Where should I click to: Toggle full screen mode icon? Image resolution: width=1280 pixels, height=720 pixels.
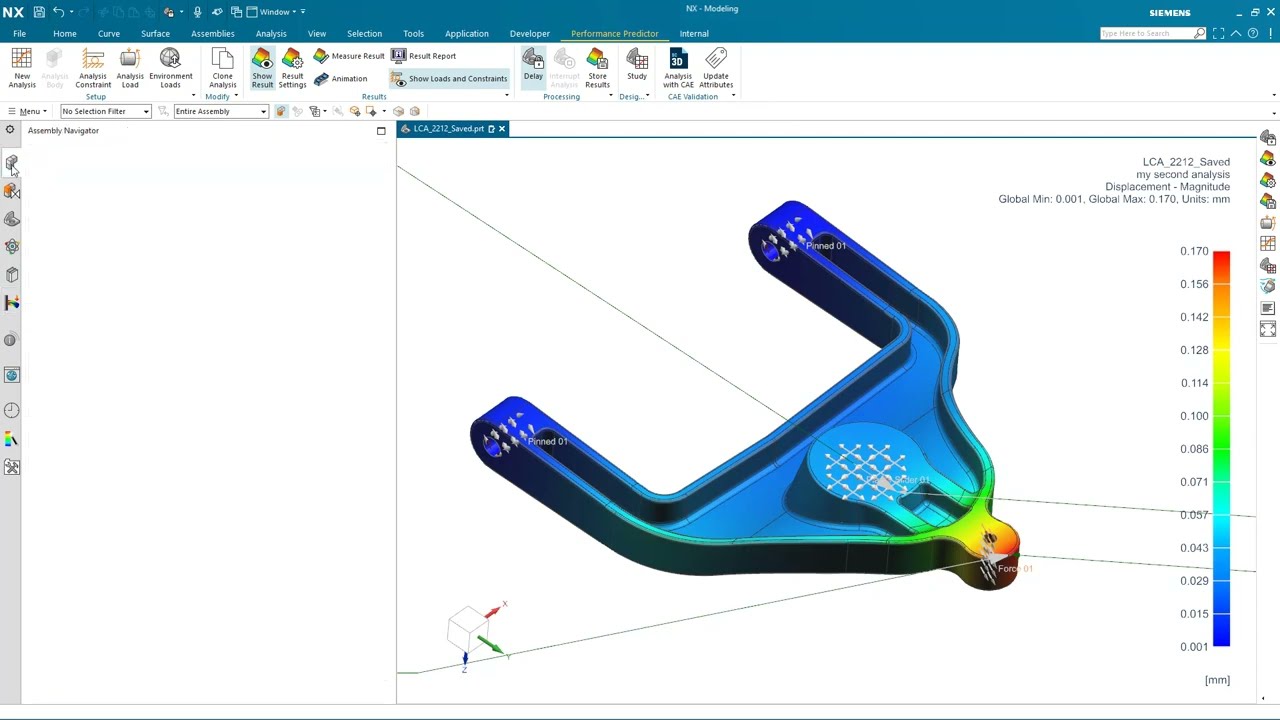(x=1218, y=33)
